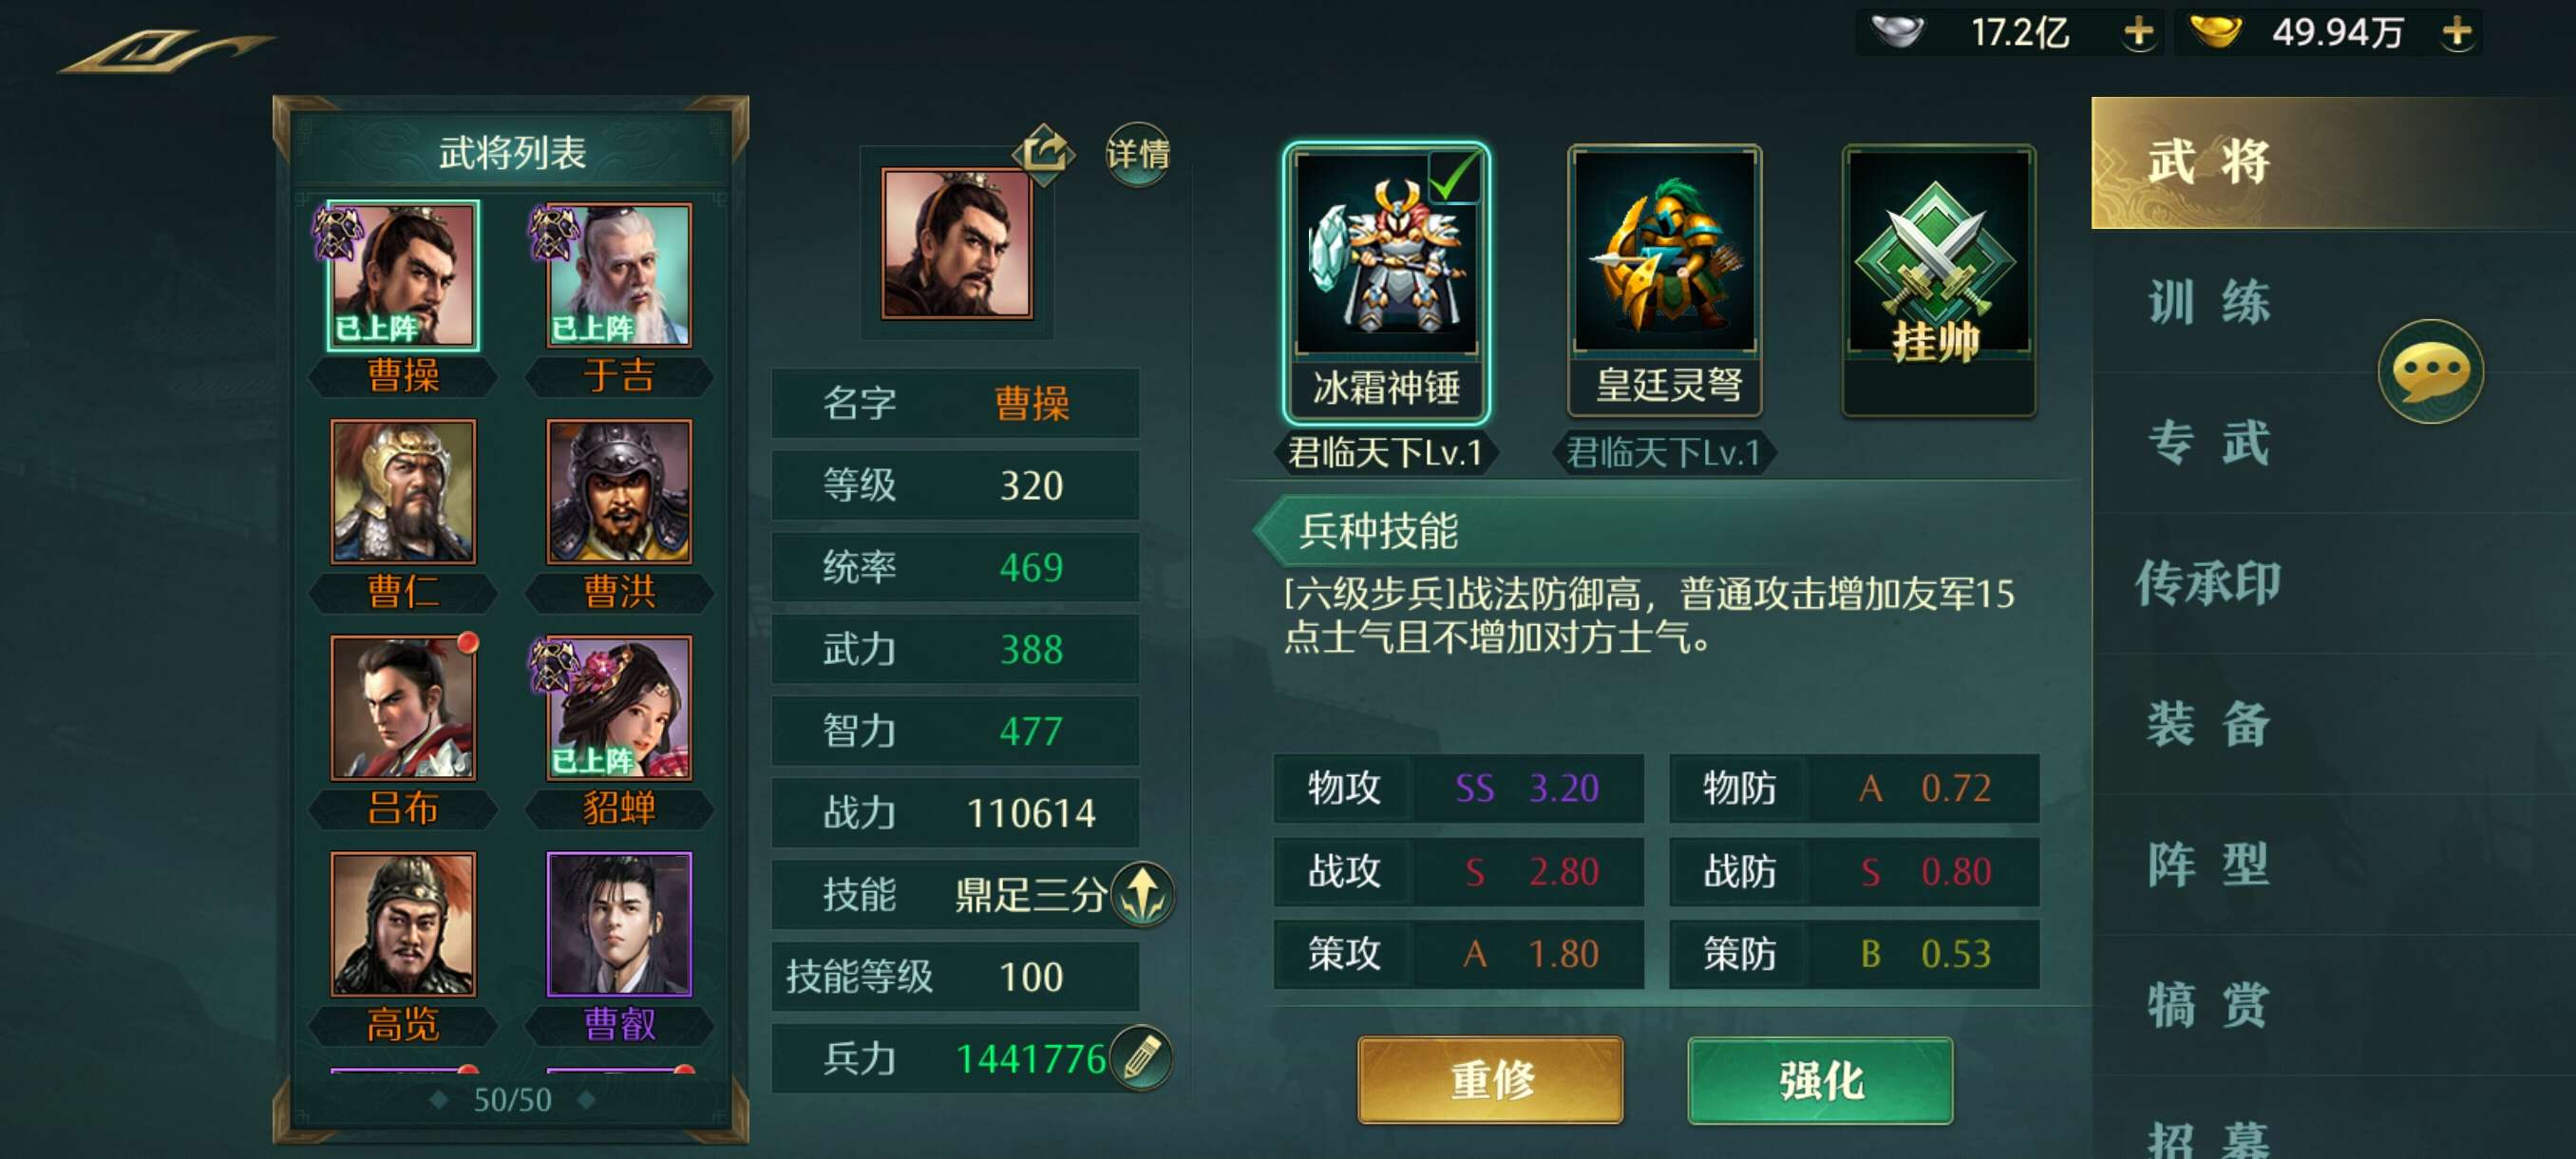Pick 曹叡 purple-framed portrait
Image resolution: width=2576 pixels, height=1159 pixels.
[619, 924]
